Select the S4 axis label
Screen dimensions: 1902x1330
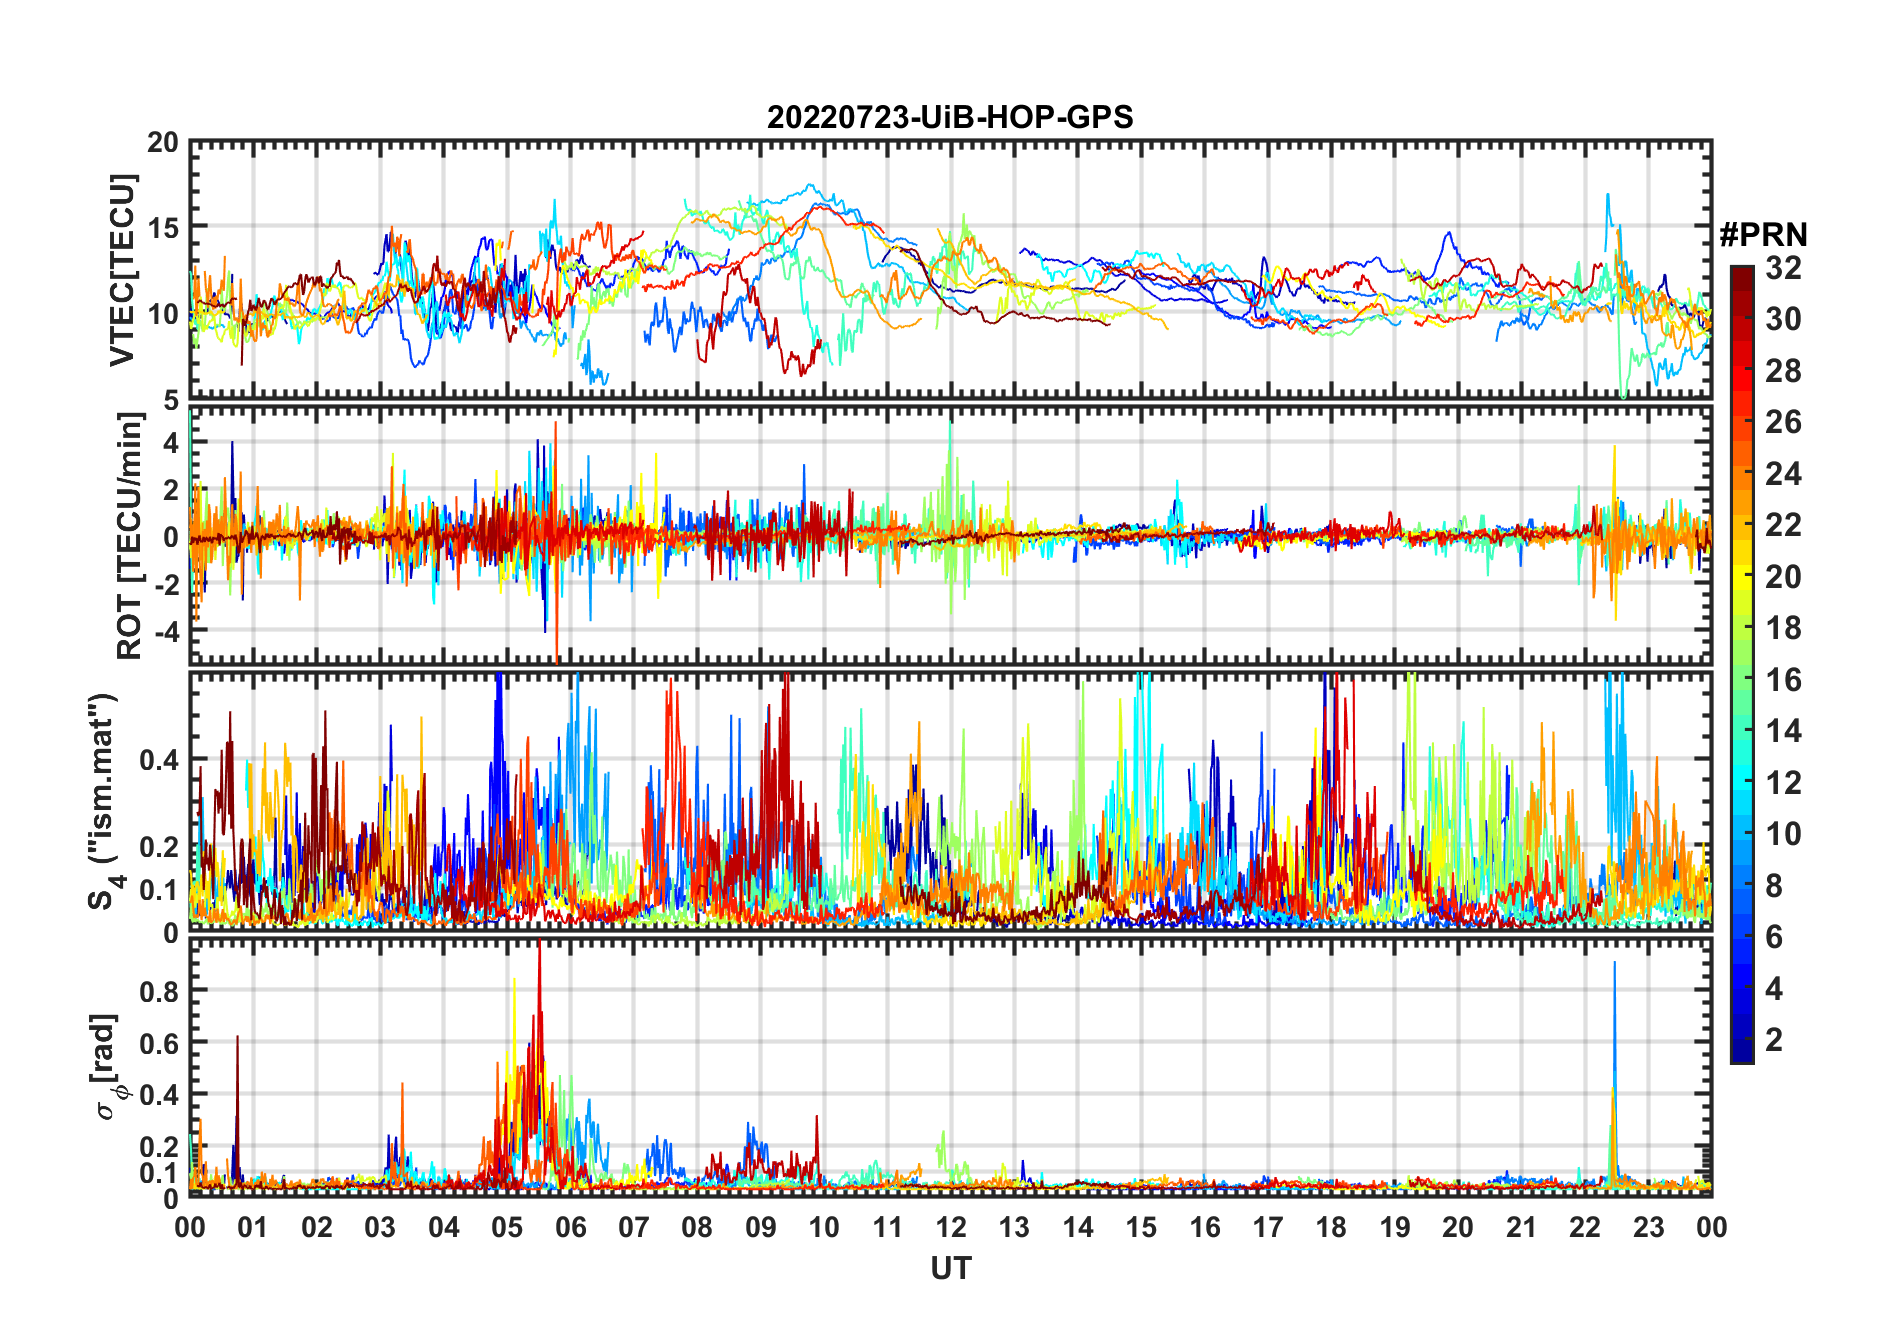(104, 801)
